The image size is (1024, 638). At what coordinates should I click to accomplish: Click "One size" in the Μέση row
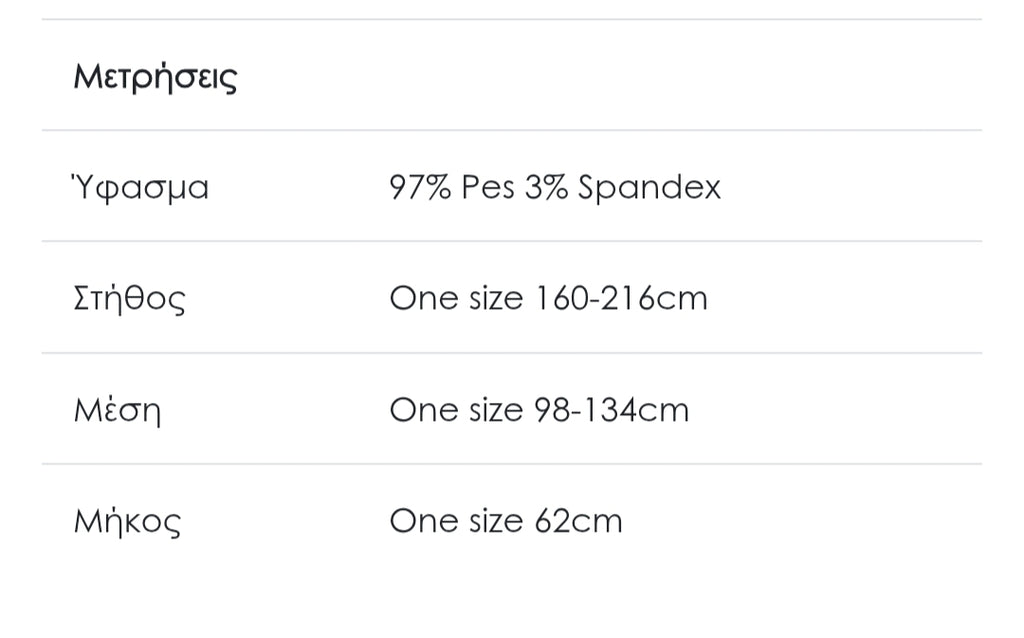(x=456, y=411)
